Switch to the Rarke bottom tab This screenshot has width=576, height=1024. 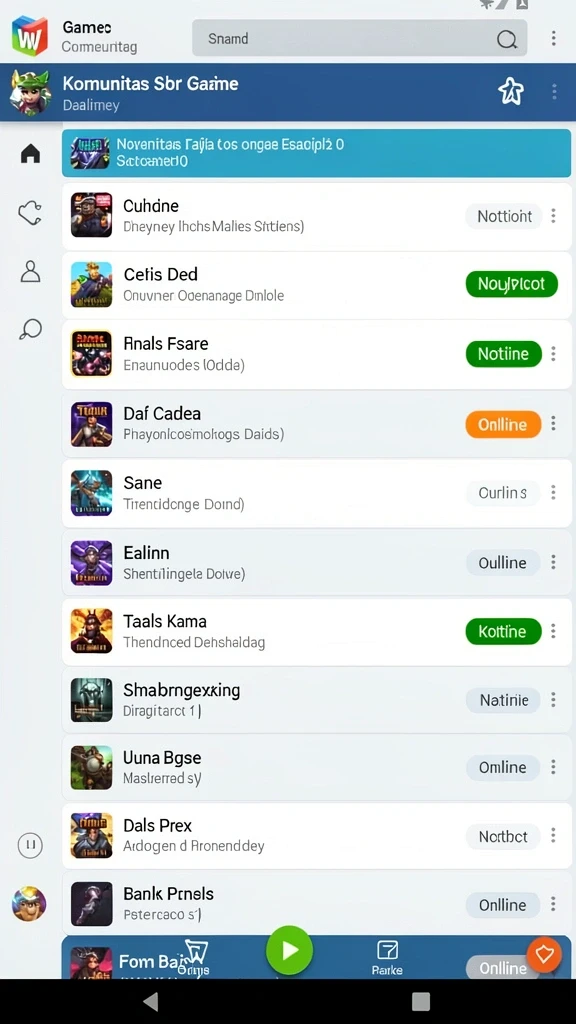coord(387,958)
